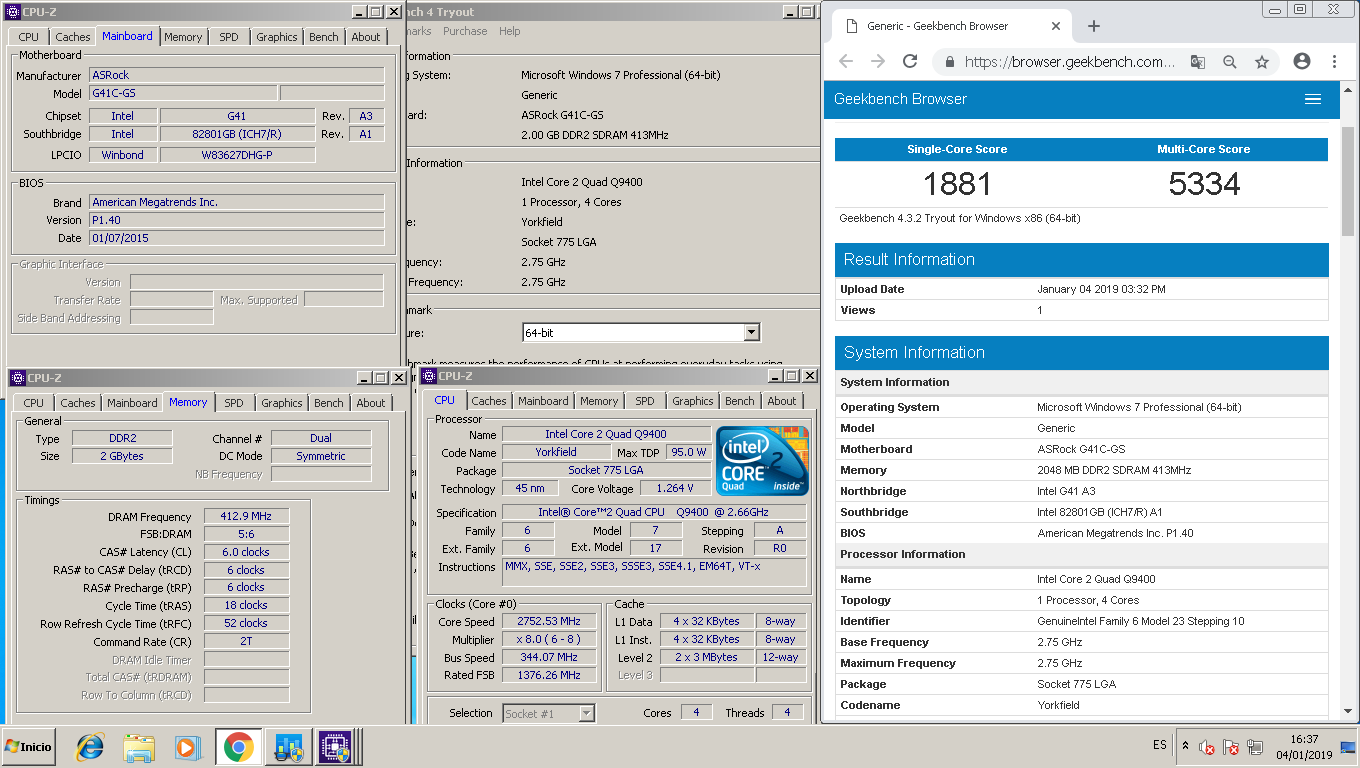Click the Core Voltage 1.264 V value
The image size is (1360, 768).
click(x=675, y=488)
